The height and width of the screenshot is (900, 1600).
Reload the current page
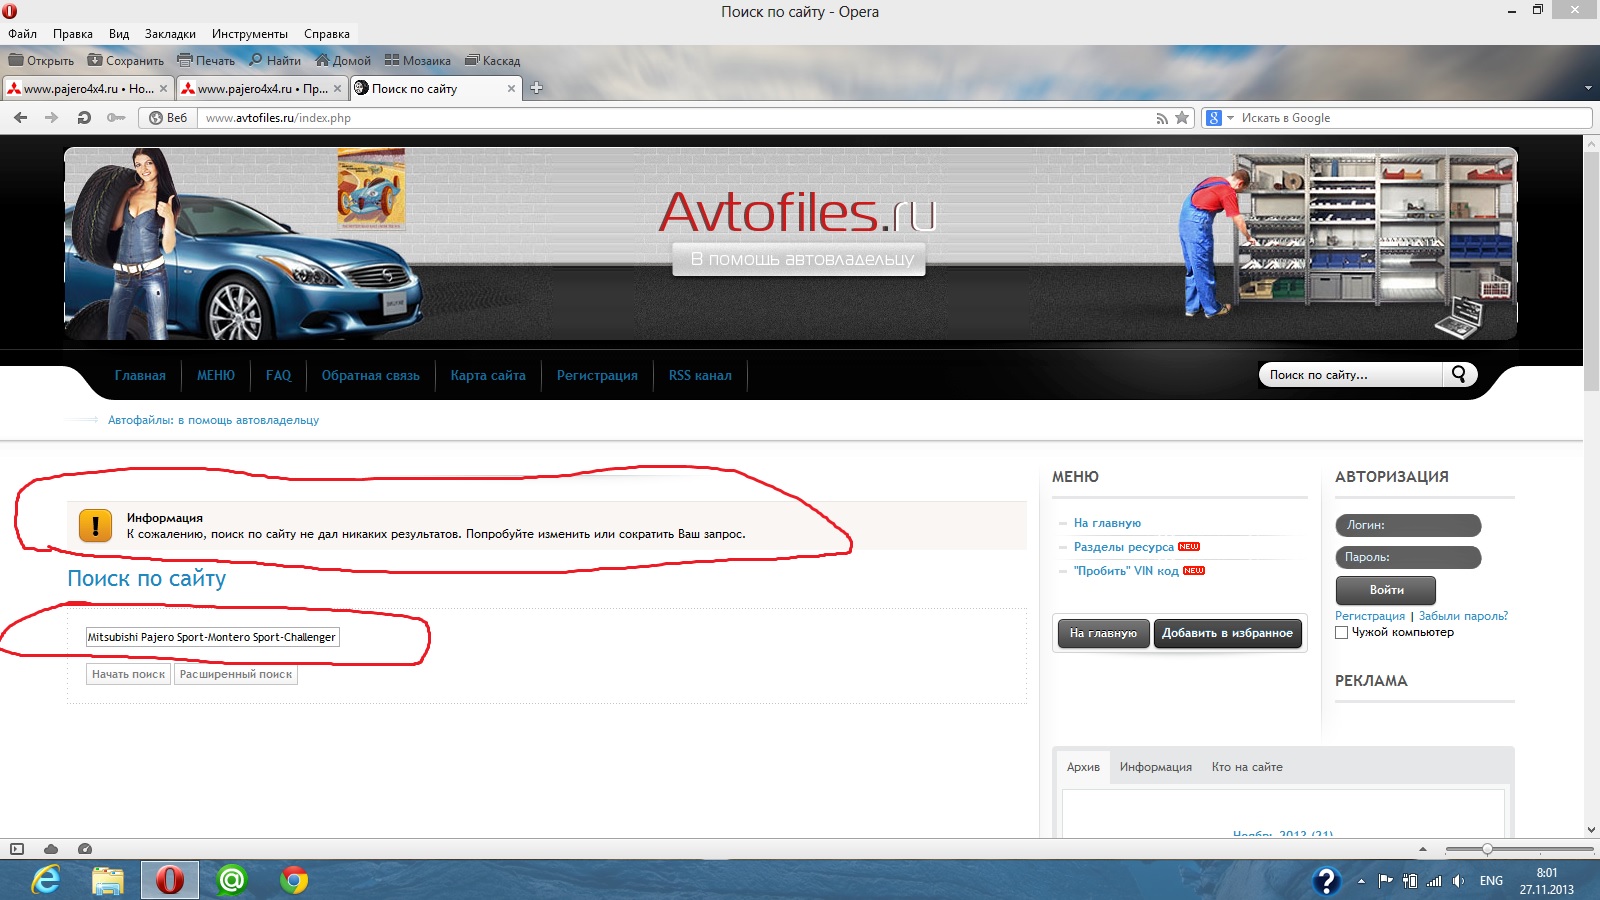tap(84, 118)
